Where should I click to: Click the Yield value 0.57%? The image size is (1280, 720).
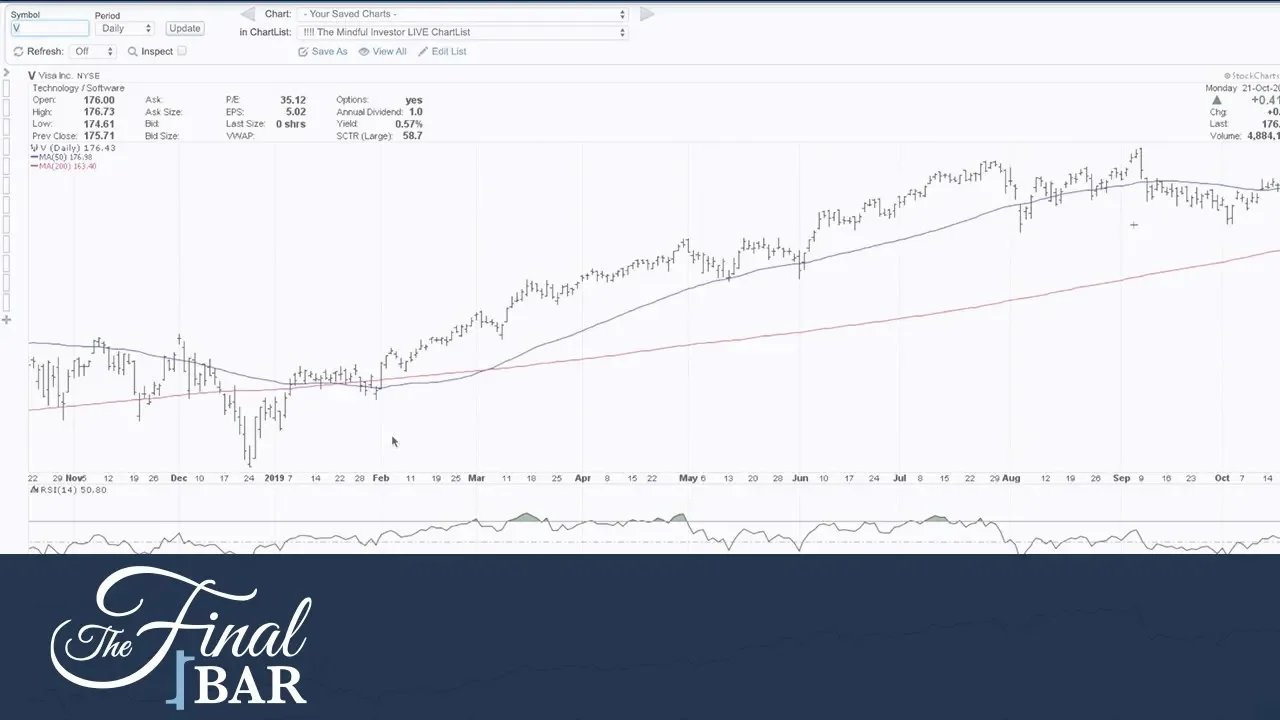click(x=409, y=124)
